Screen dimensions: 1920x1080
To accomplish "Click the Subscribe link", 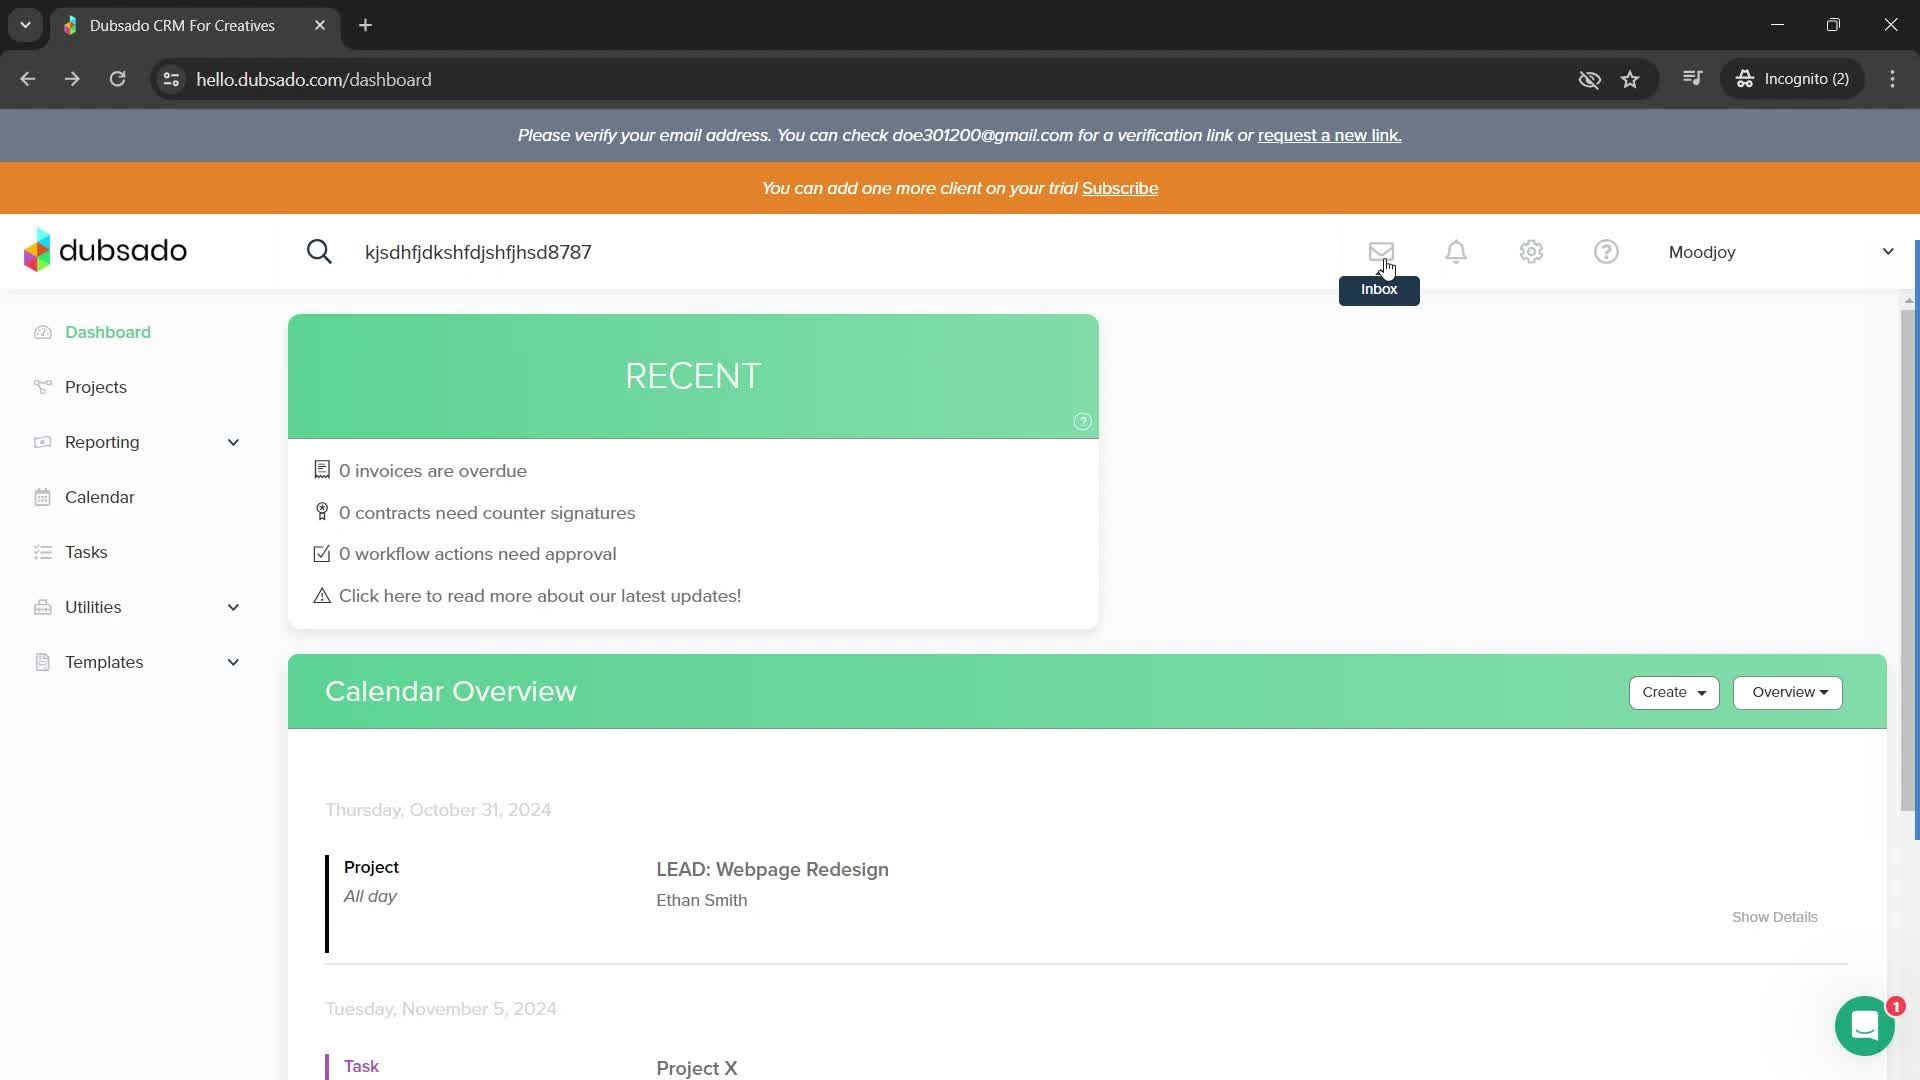I will (x=1119, y=188).
